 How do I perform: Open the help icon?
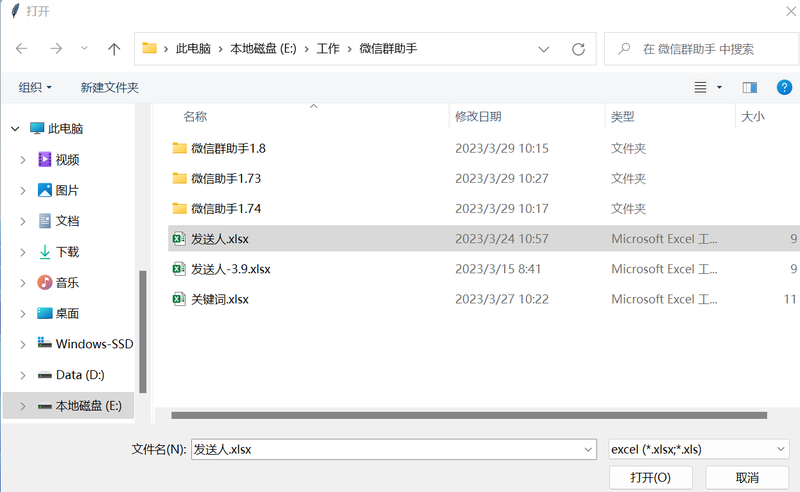[784, 87]
